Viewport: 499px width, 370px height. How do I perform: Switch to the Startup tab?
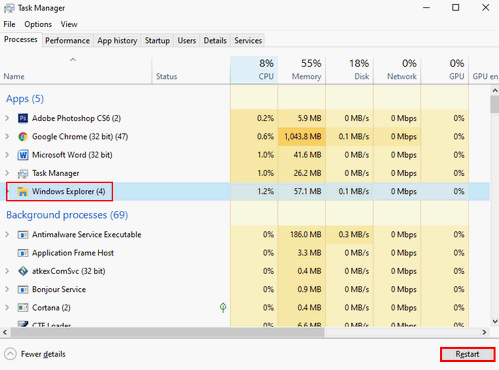pos(157,41)
